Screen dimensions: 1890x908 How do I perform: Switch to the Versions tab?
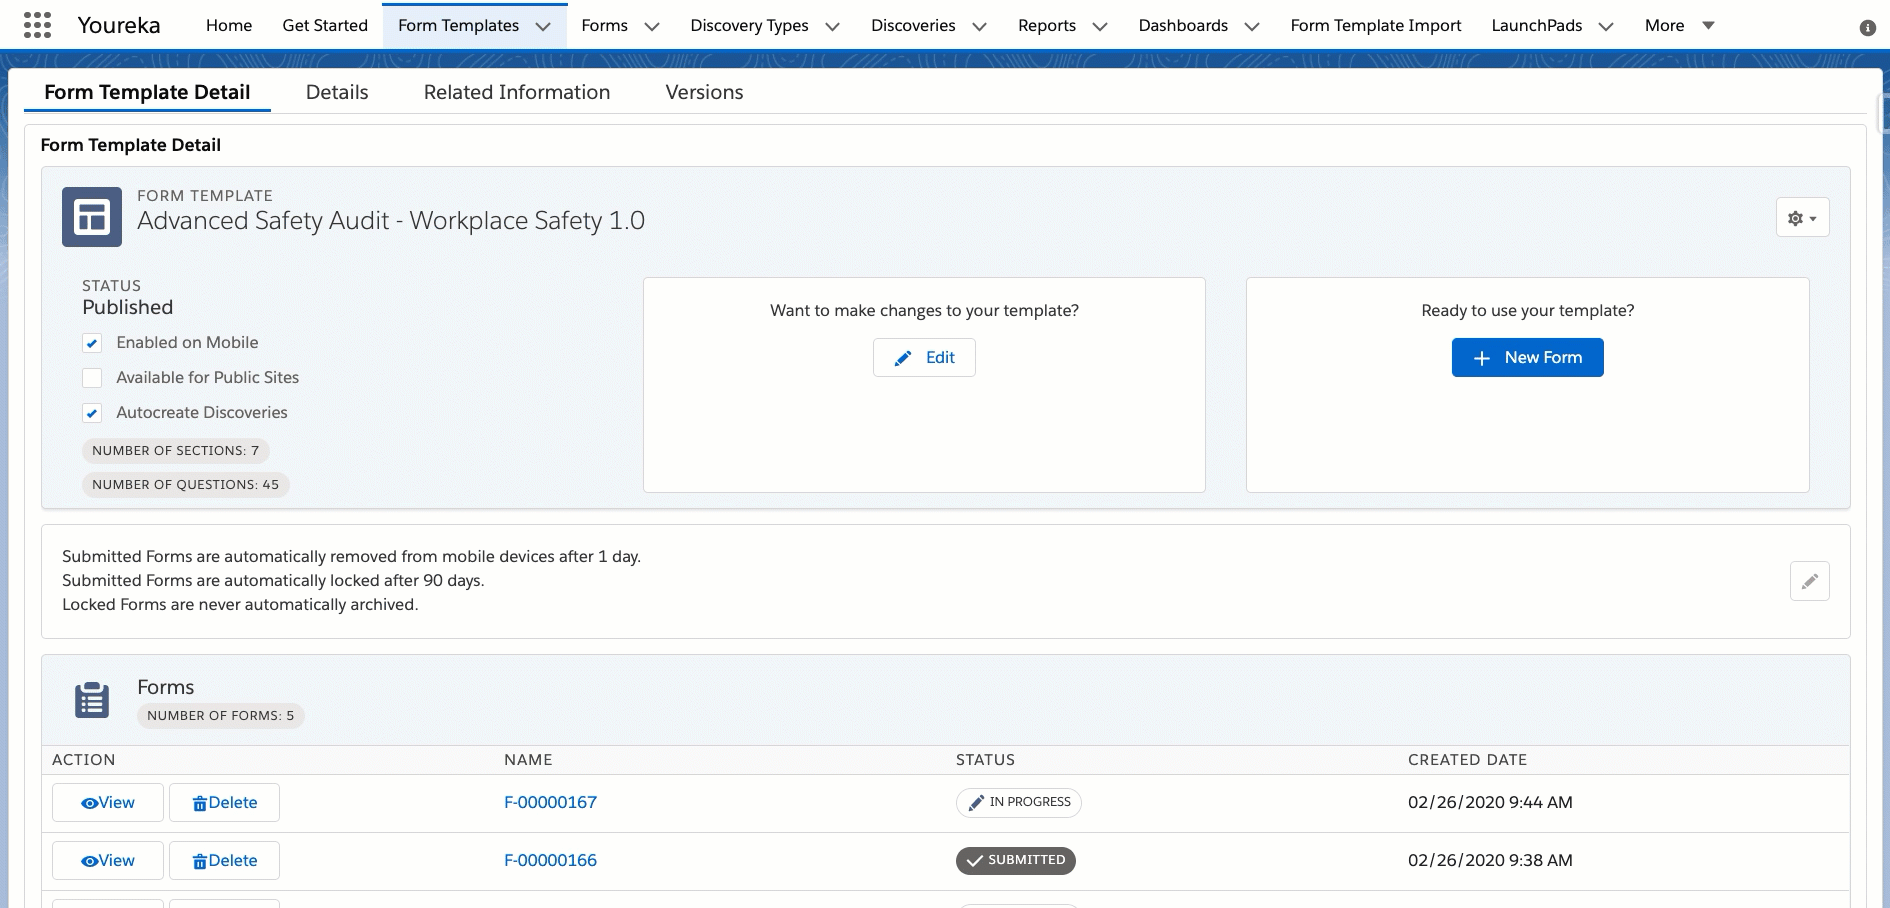(704, 92)
